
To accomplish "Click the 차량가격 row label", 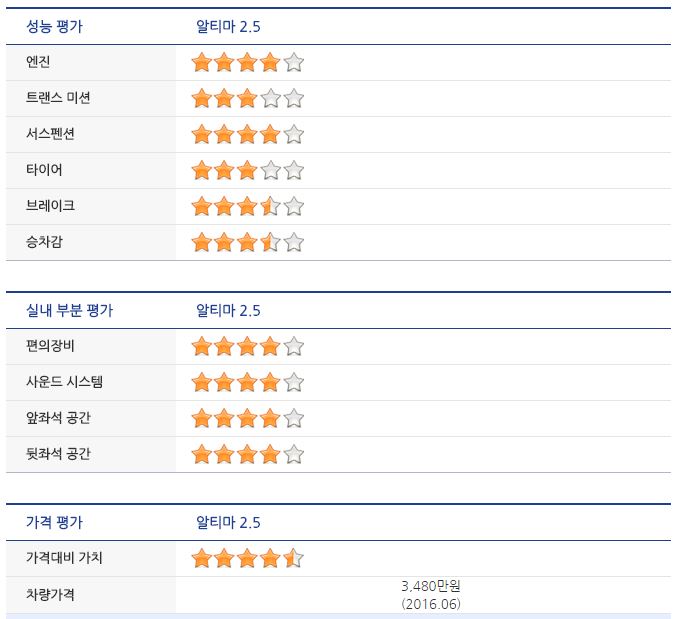I will [50, 595].
